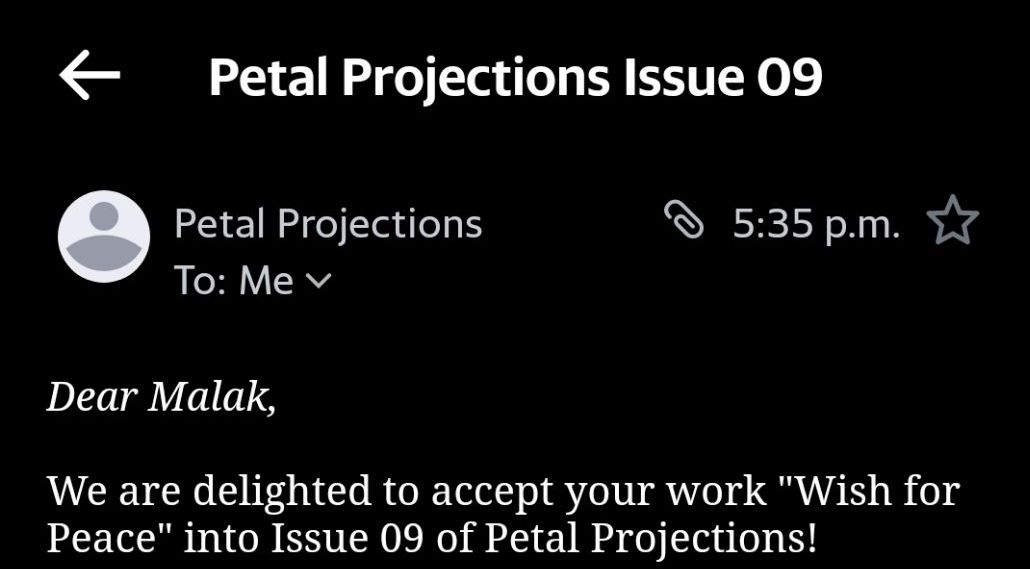Open the sender's profile avatar
The image size is (1030, 569).
104,236
